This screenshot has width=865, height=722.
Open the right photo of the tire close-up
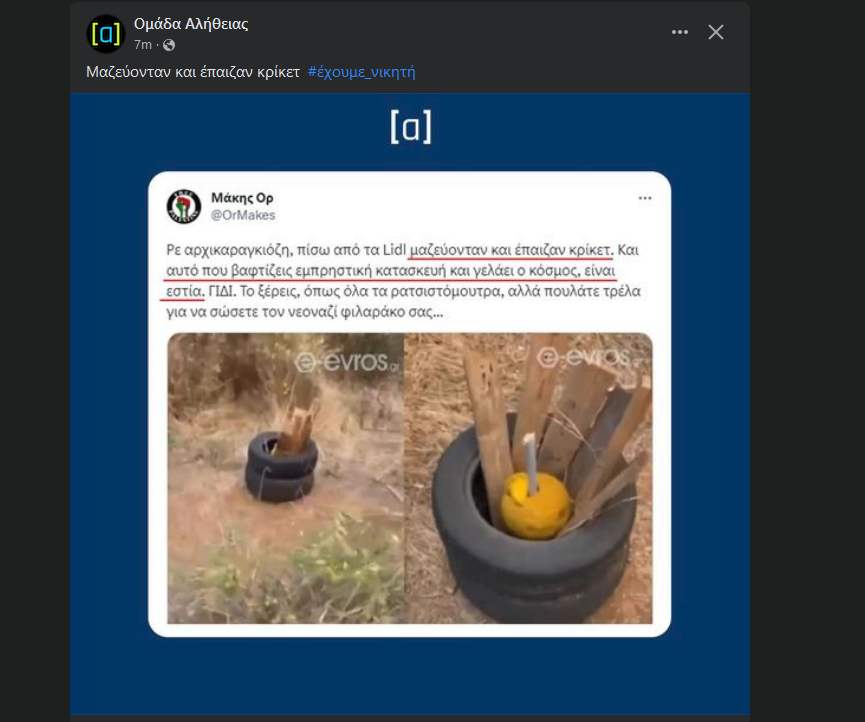coord(528,478)
